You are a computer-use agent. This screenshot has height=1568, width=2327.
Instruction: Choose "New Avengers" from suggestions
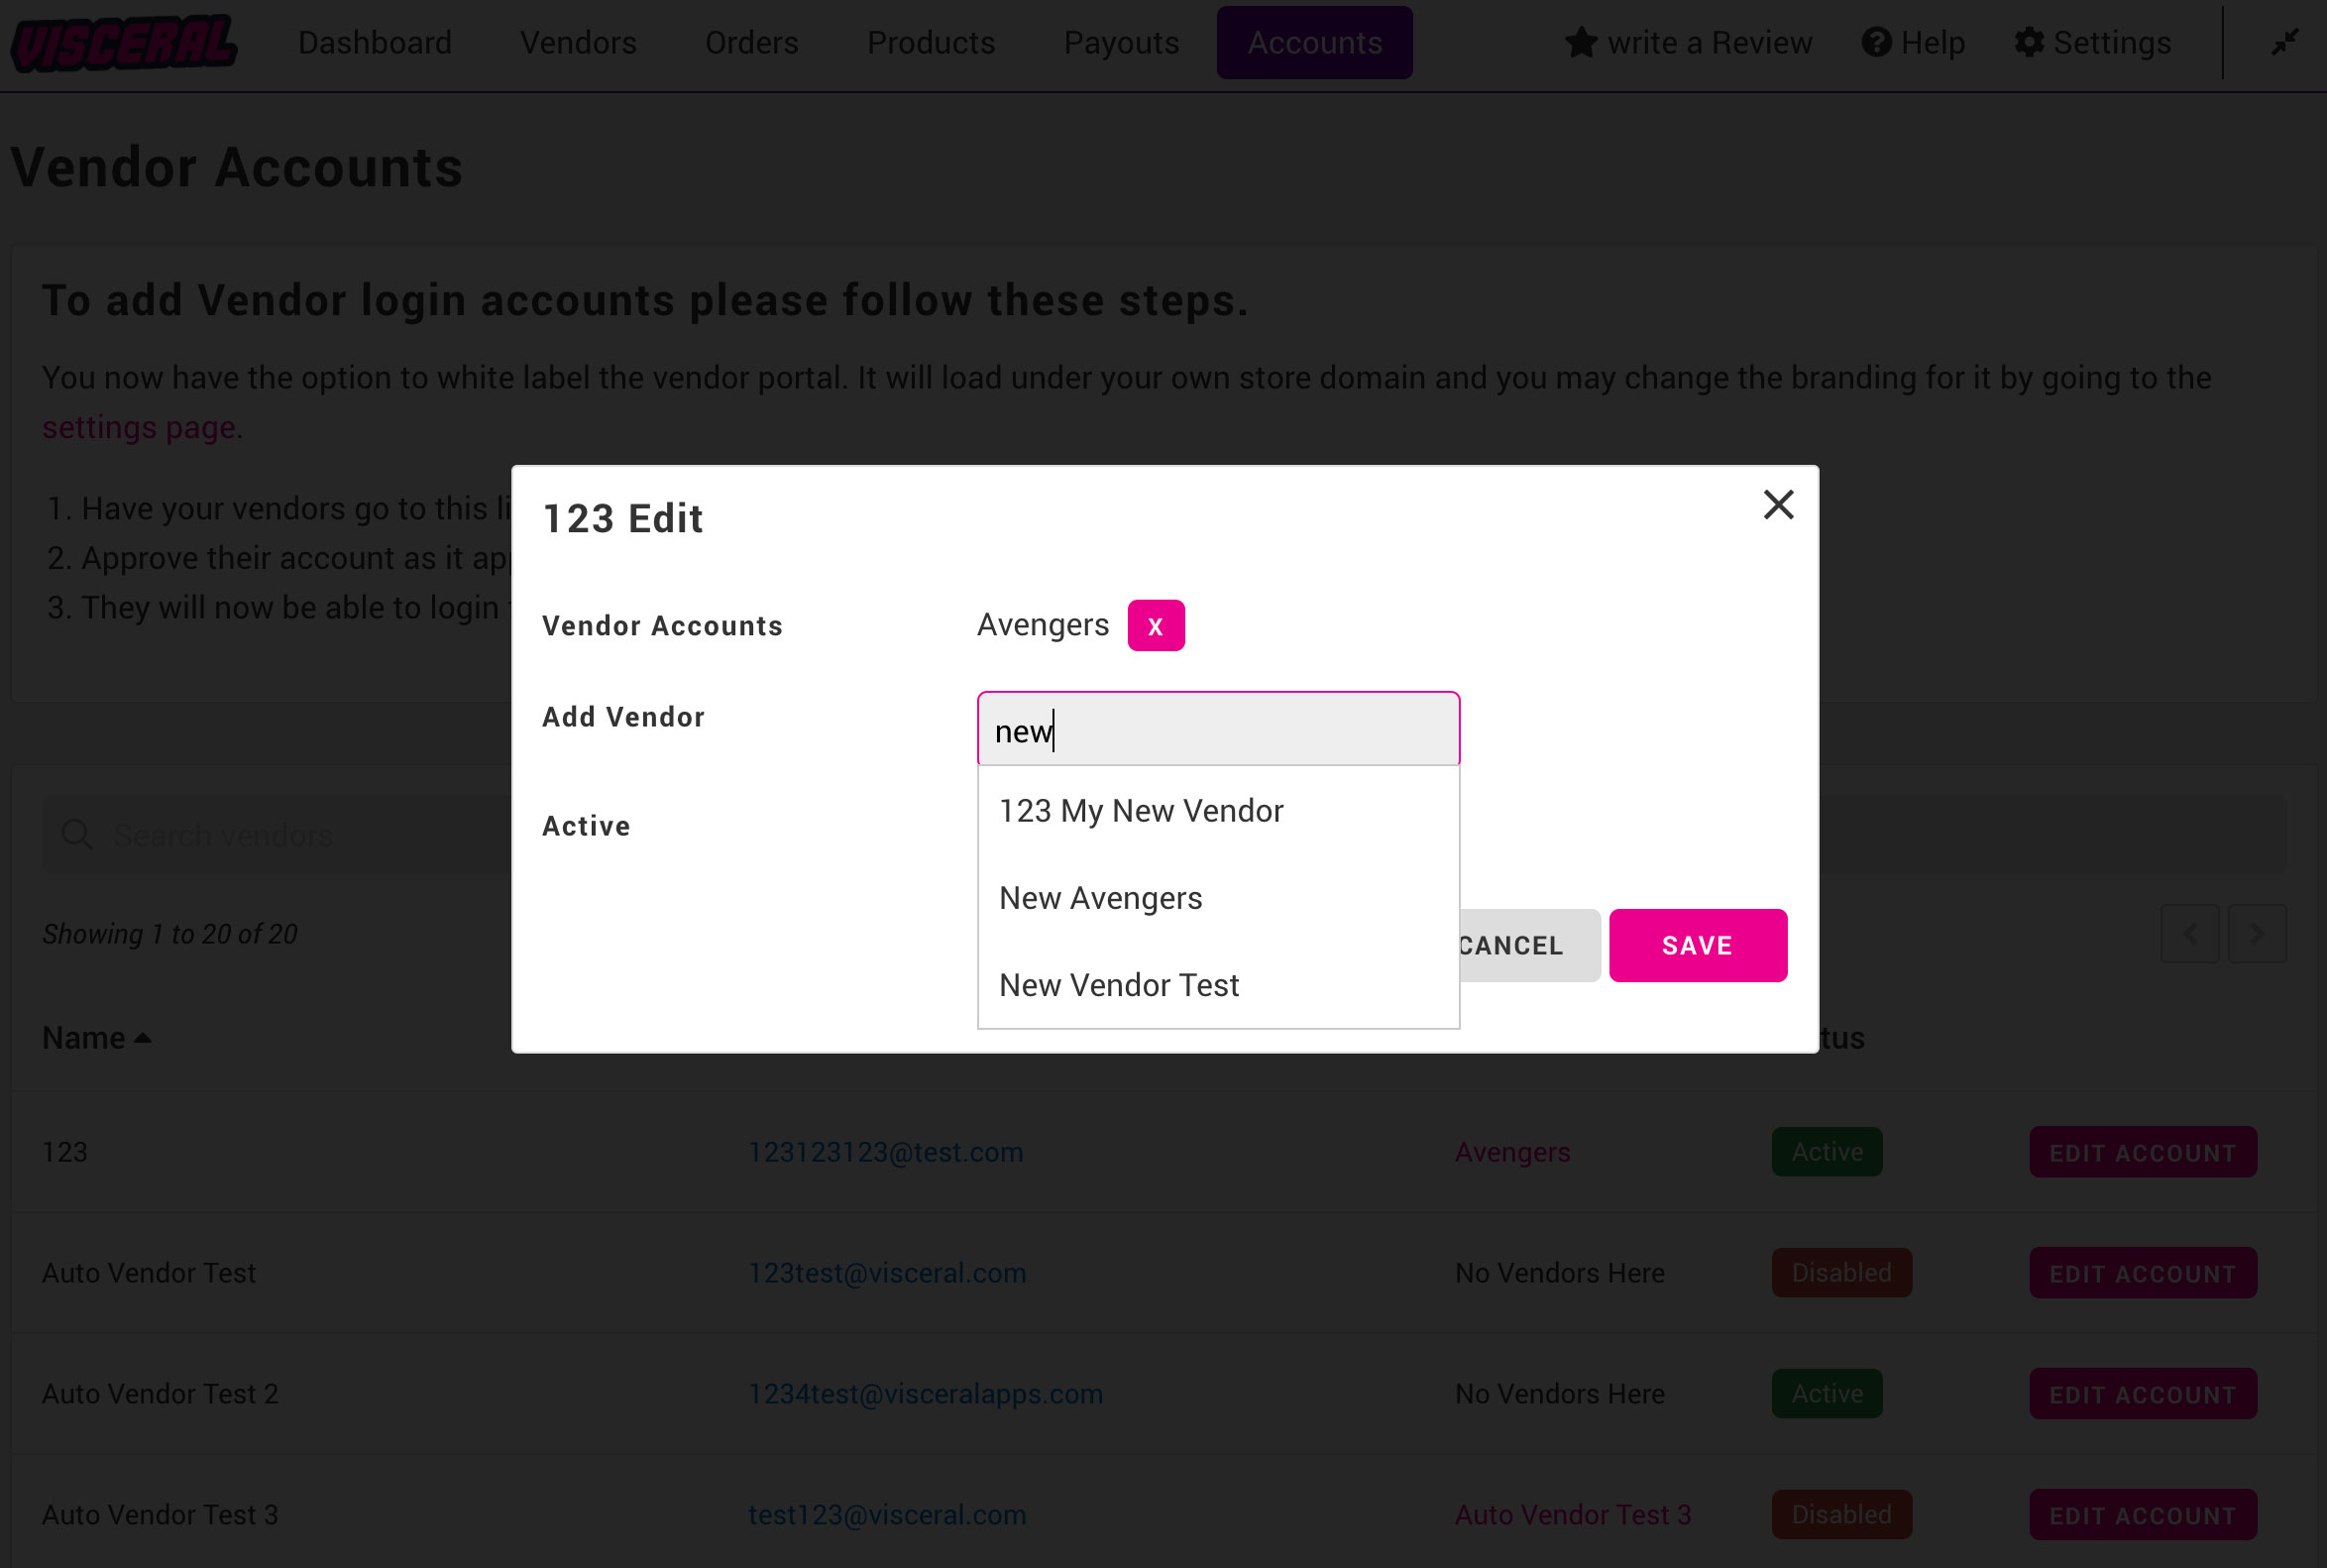click(1100, 898)
